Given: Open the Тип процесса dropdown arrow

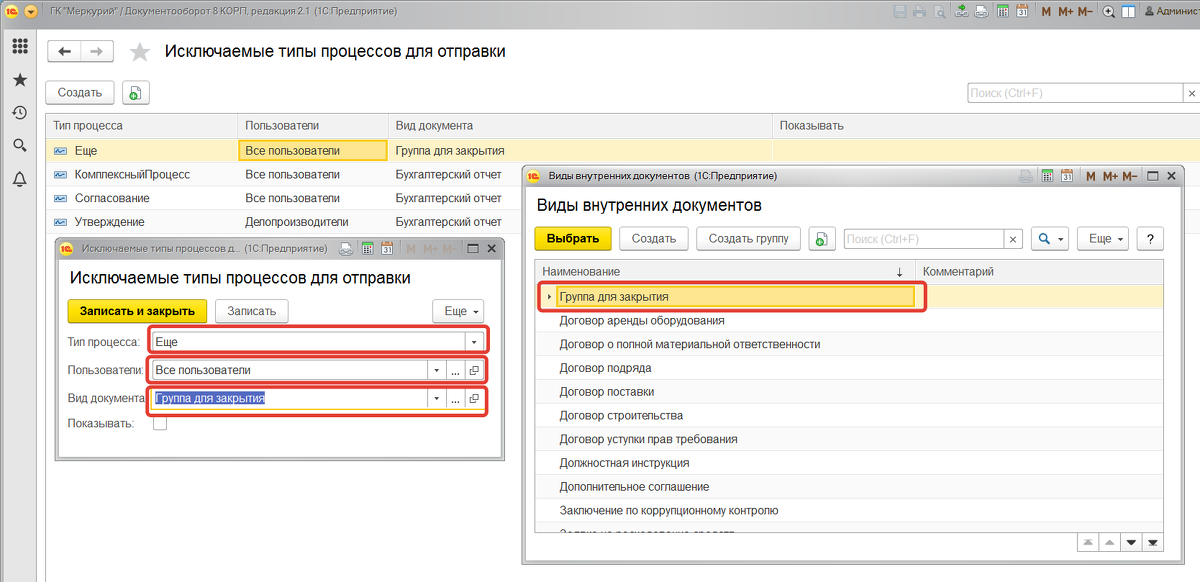Looking at the screenshot, I should [x=475, y=339].
